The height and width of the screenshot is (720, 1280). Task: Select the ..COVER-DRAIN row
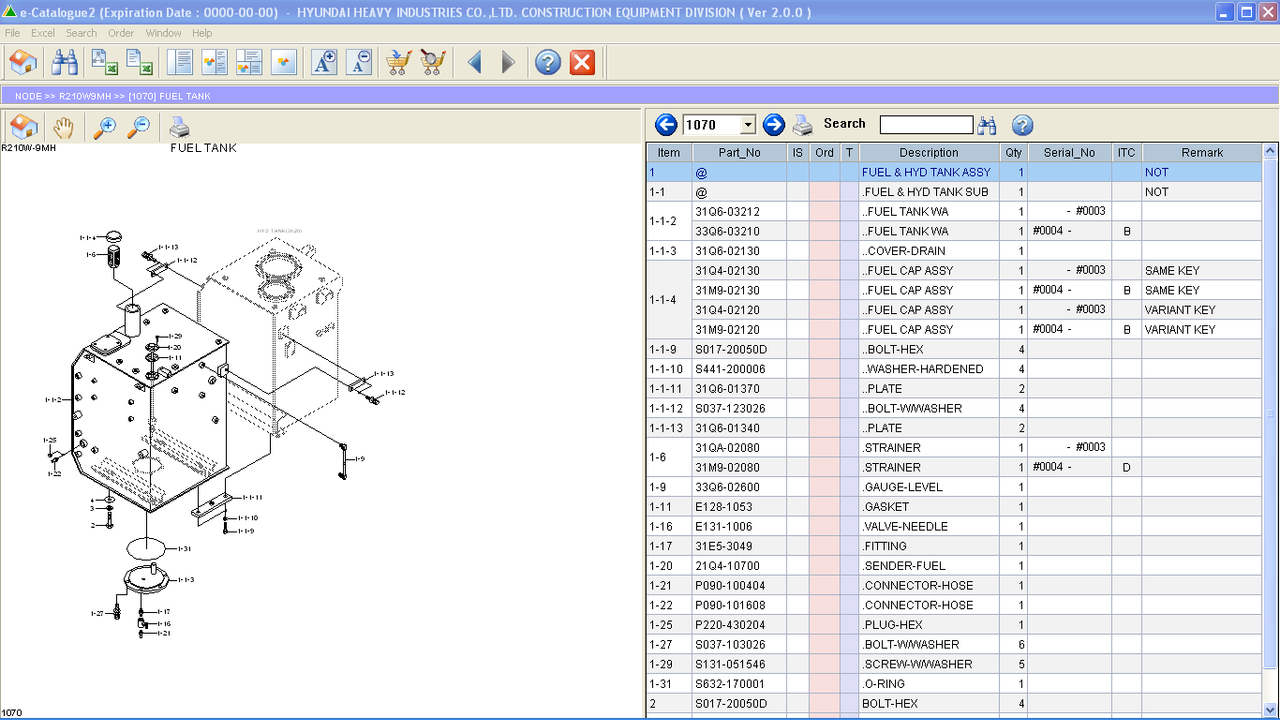pos(954,251)
